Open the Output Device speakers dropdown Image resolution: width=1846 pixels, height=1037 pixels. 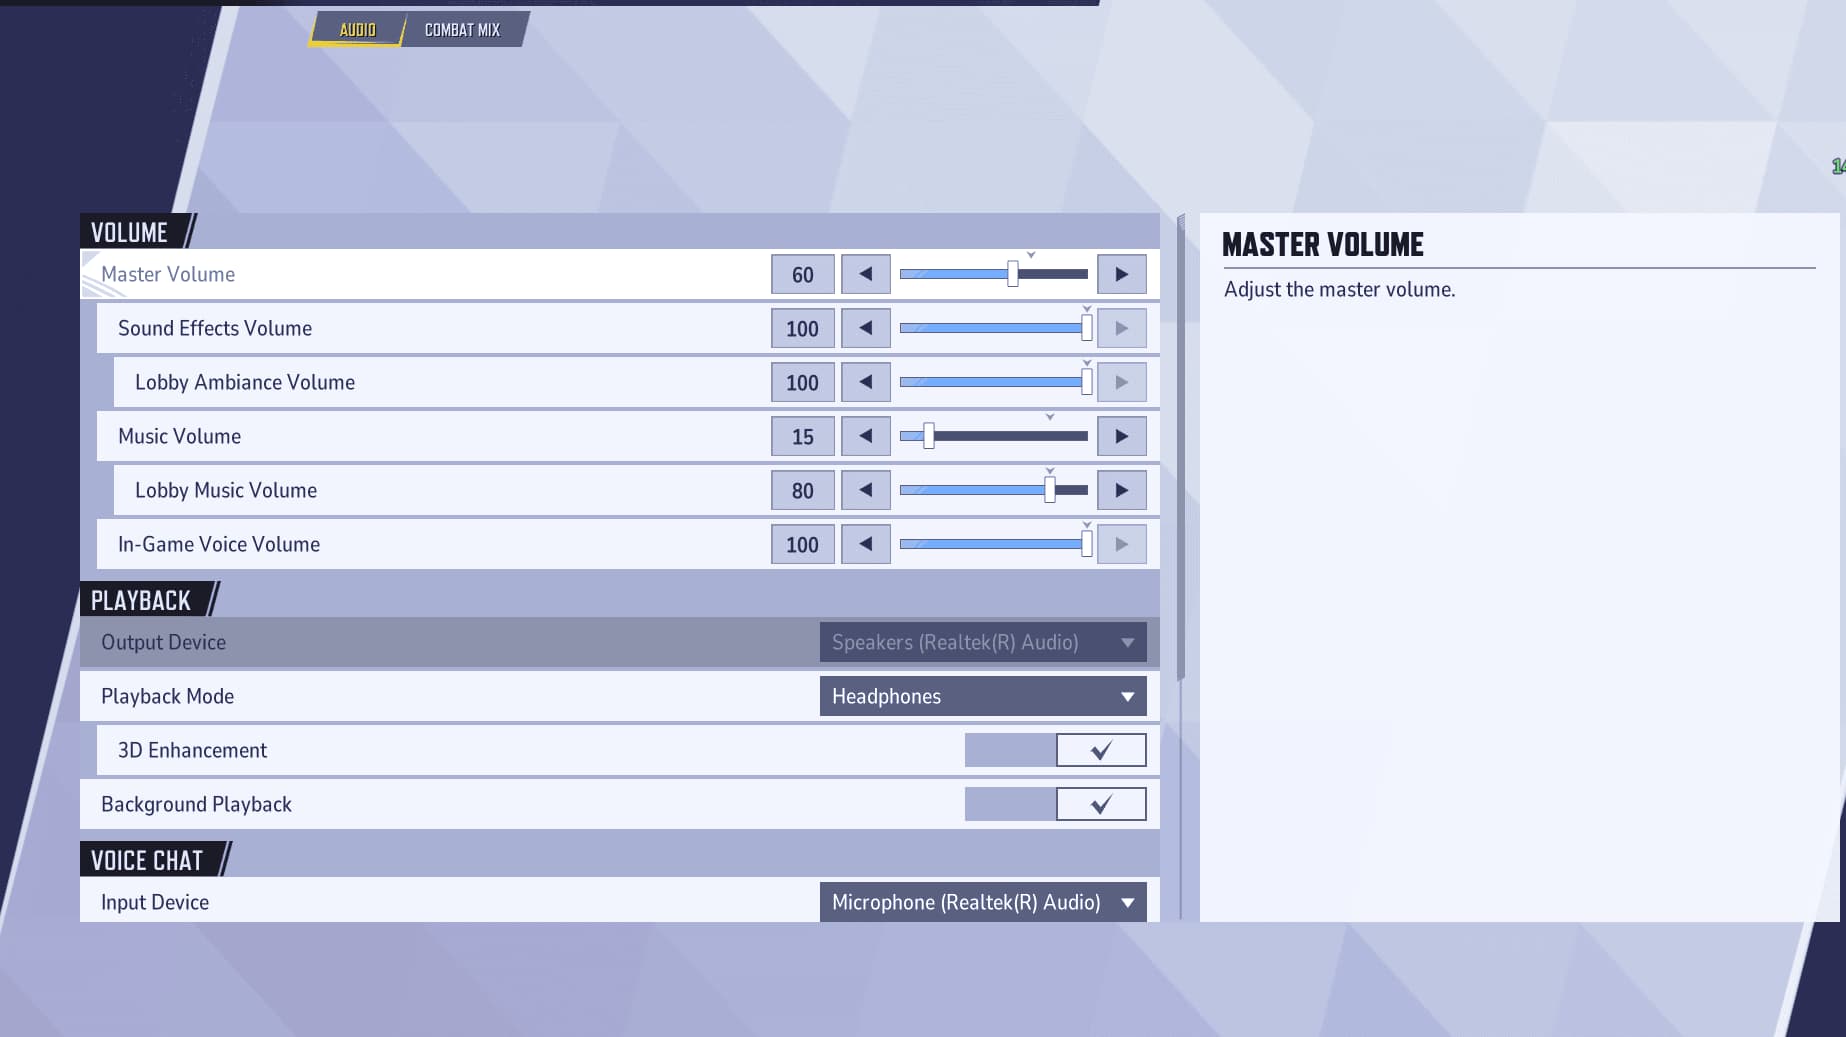[x=982, y=642]
